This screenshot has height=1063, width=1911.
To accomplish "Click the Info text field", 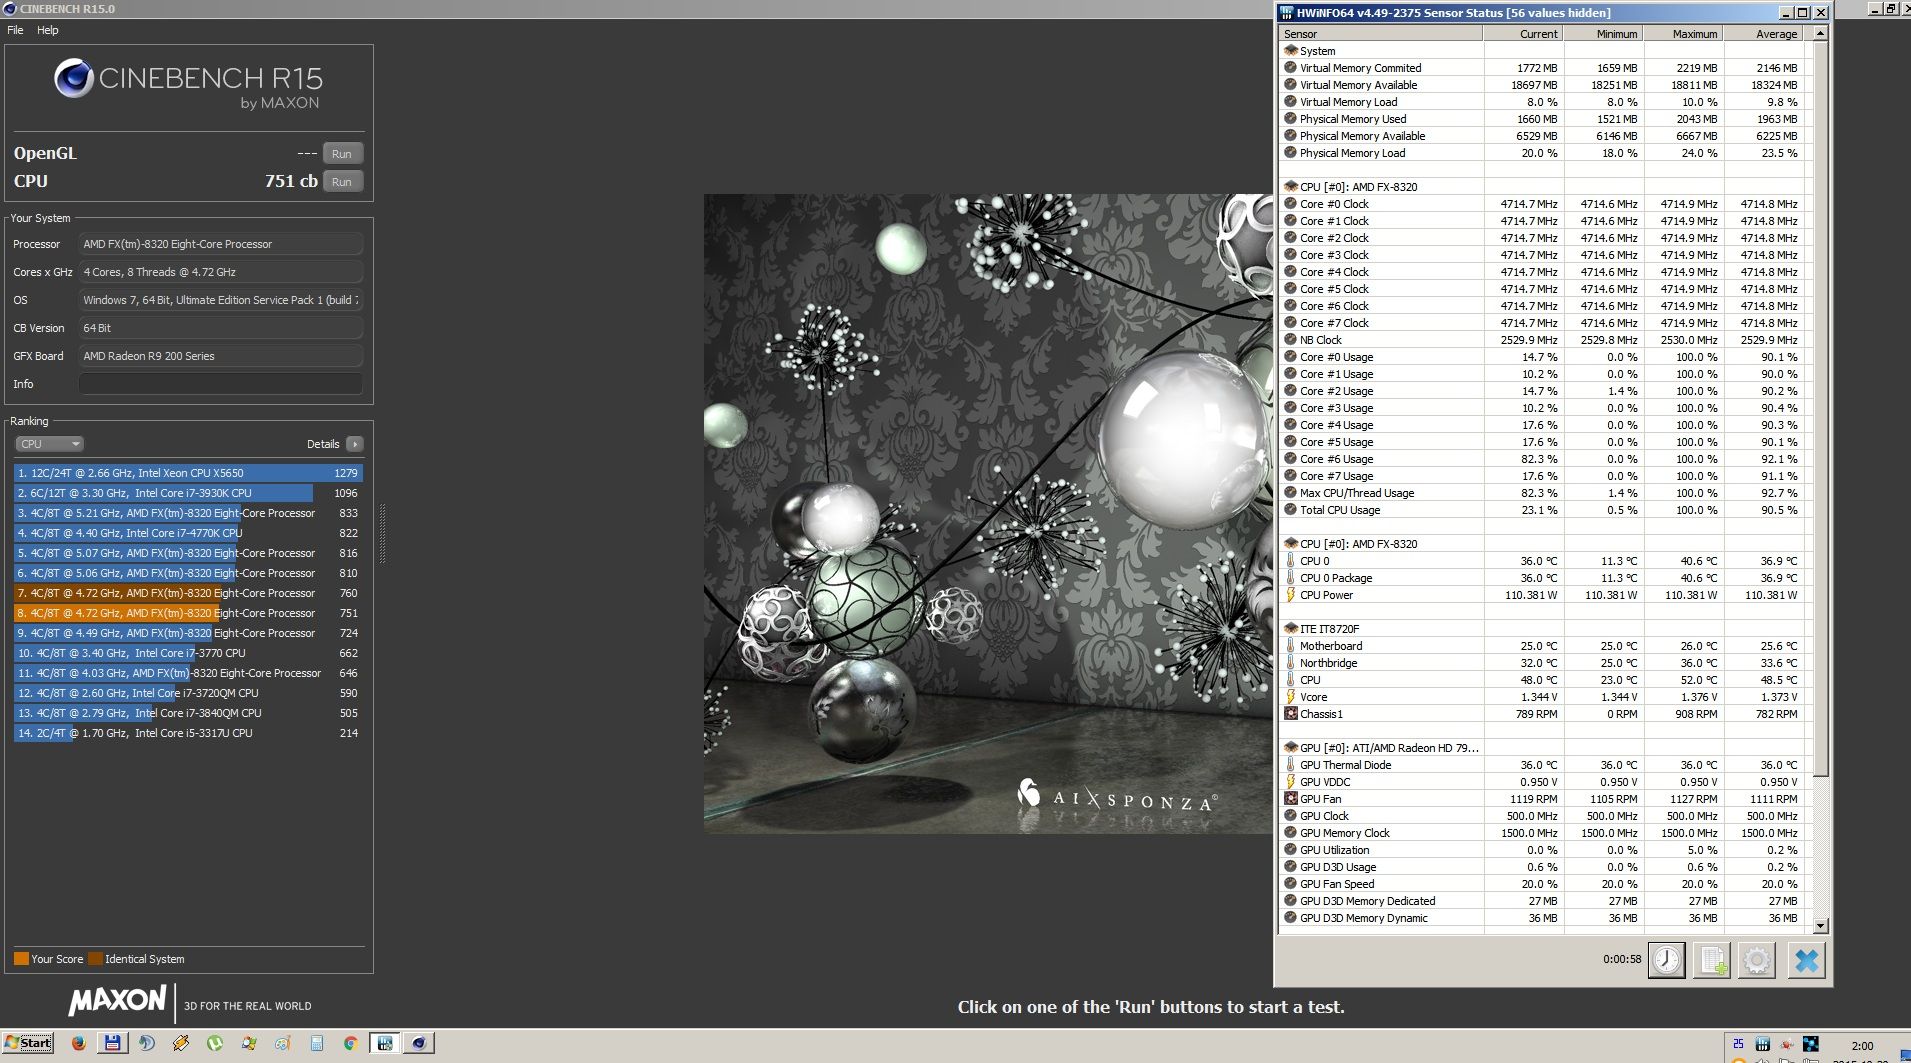I will point(220,384).
